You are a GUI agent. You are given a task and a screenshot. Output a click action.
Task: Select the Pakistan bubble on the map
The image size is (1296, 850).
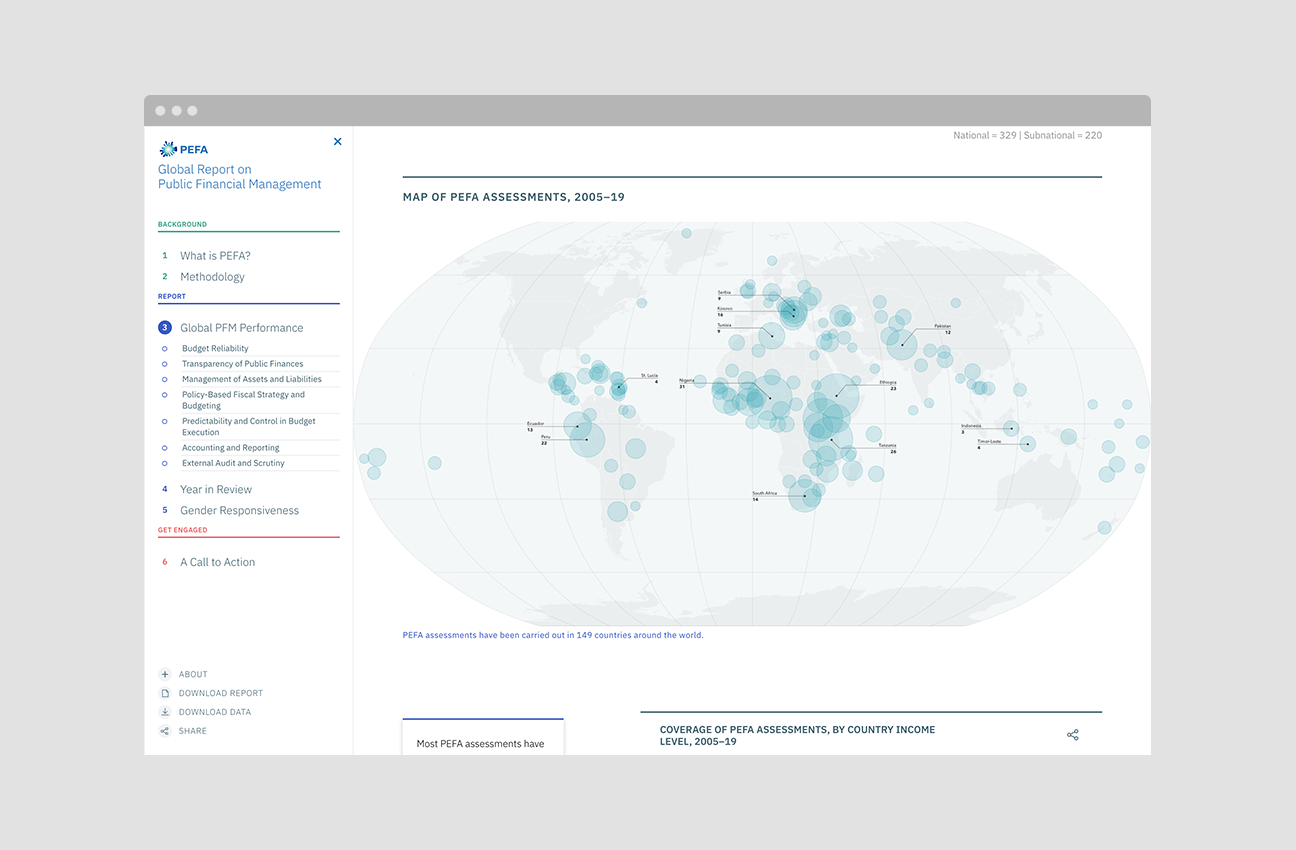tap(901, 344)
